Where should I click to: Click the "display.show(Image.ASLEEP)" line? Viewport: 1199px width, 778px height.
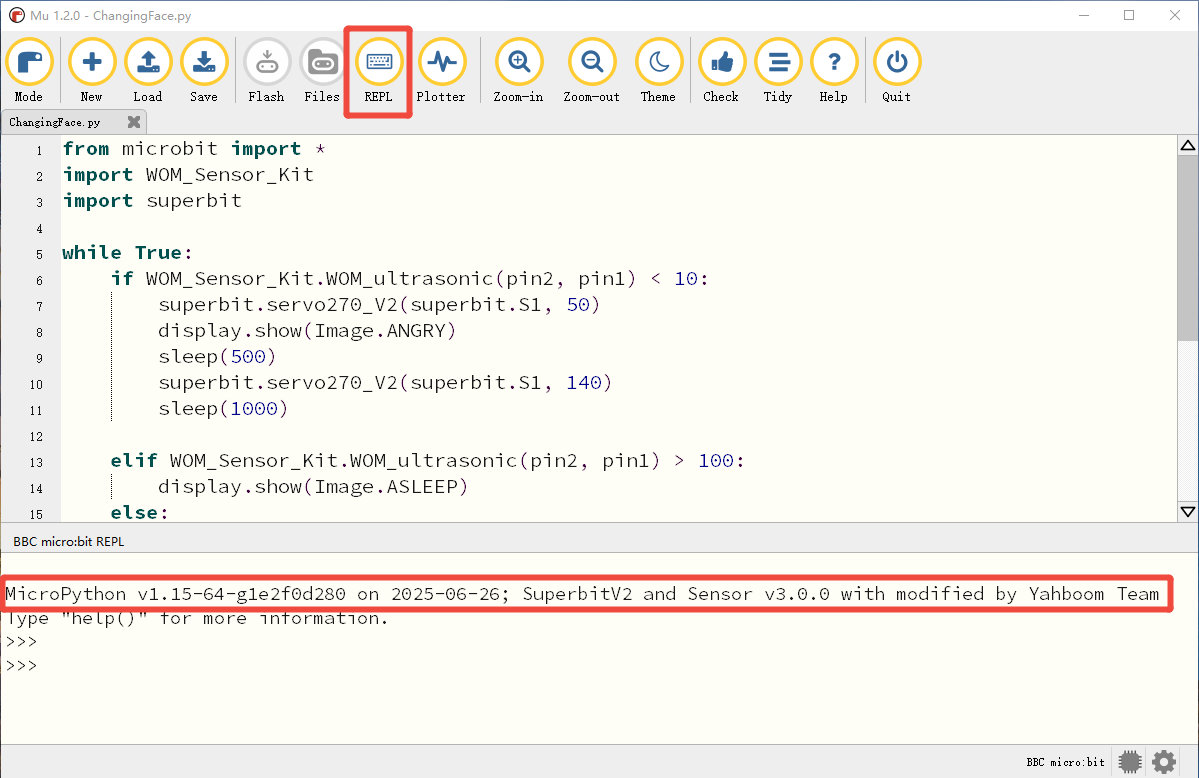313,487
